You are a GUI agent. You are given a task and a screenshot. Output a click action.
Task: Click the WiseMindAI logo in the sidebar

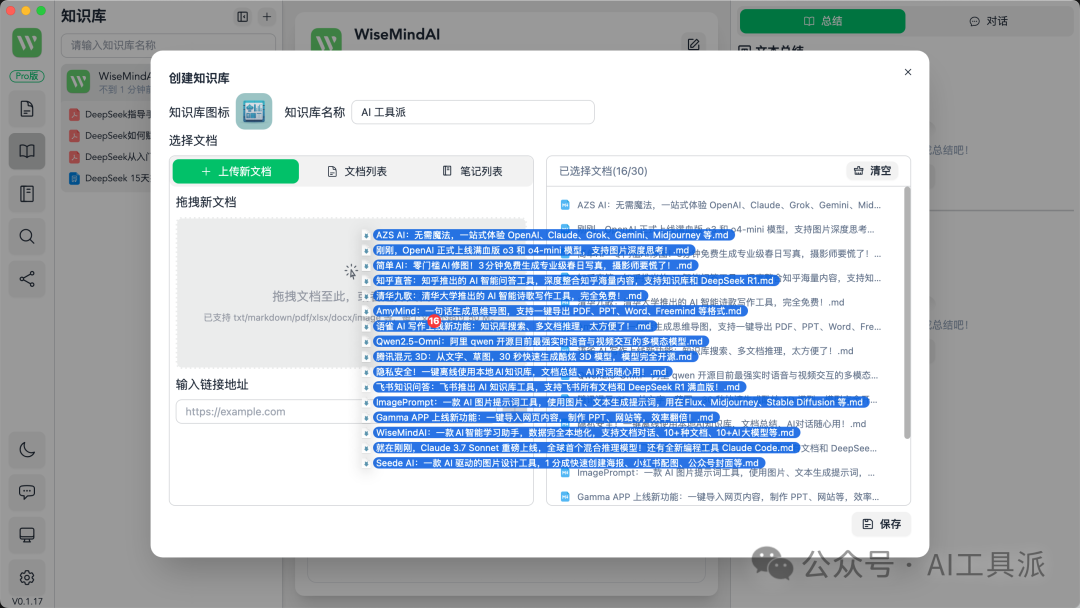tap(27, 43)
